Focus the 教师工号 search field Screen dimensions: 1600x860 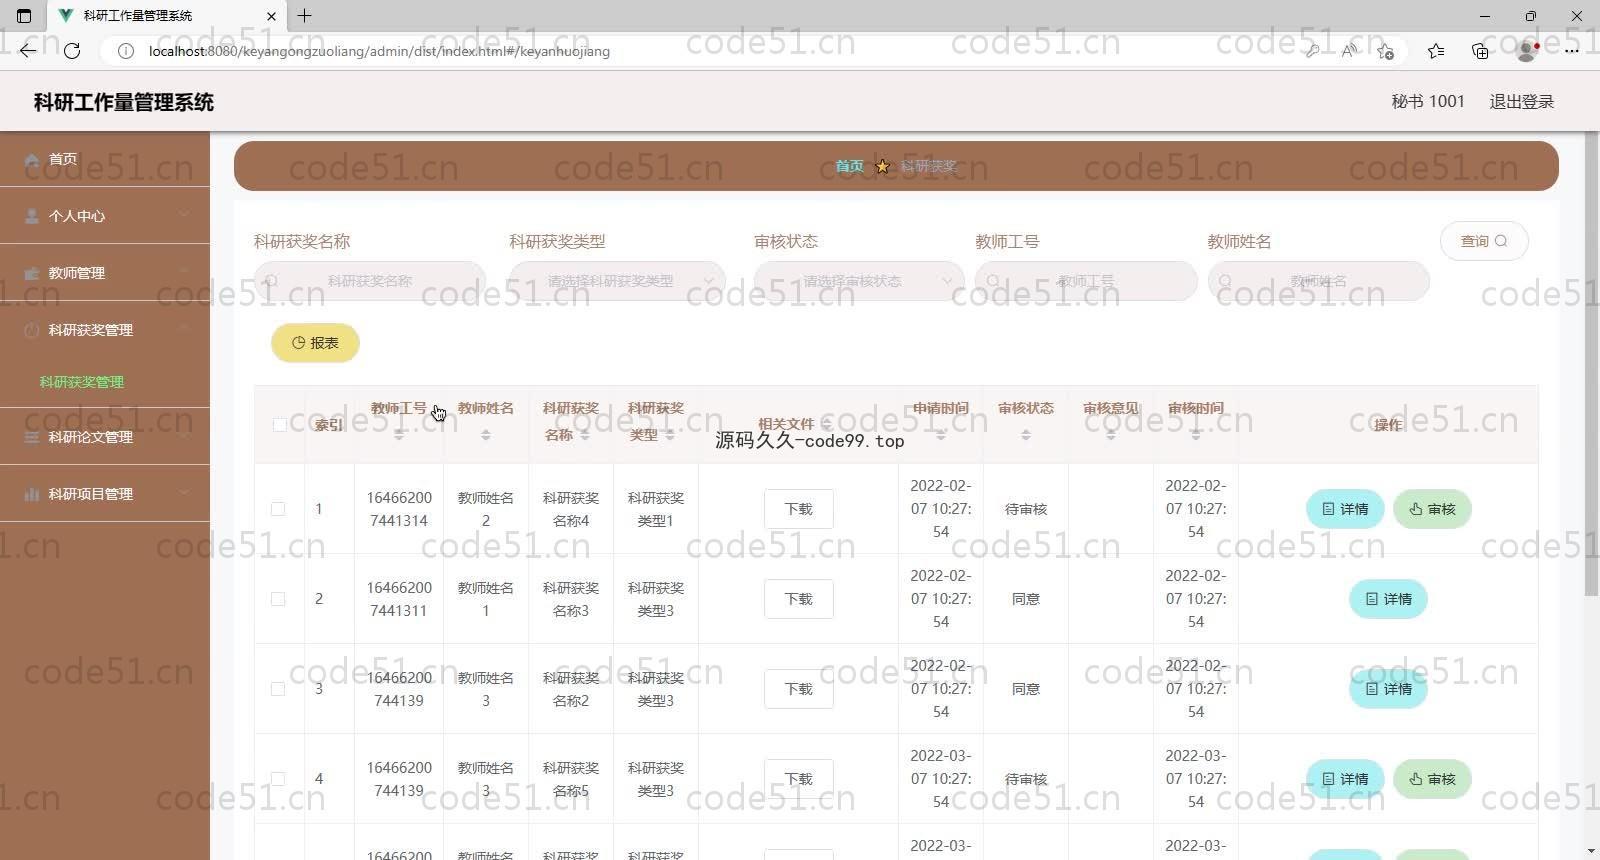[x=1086, y=281]
